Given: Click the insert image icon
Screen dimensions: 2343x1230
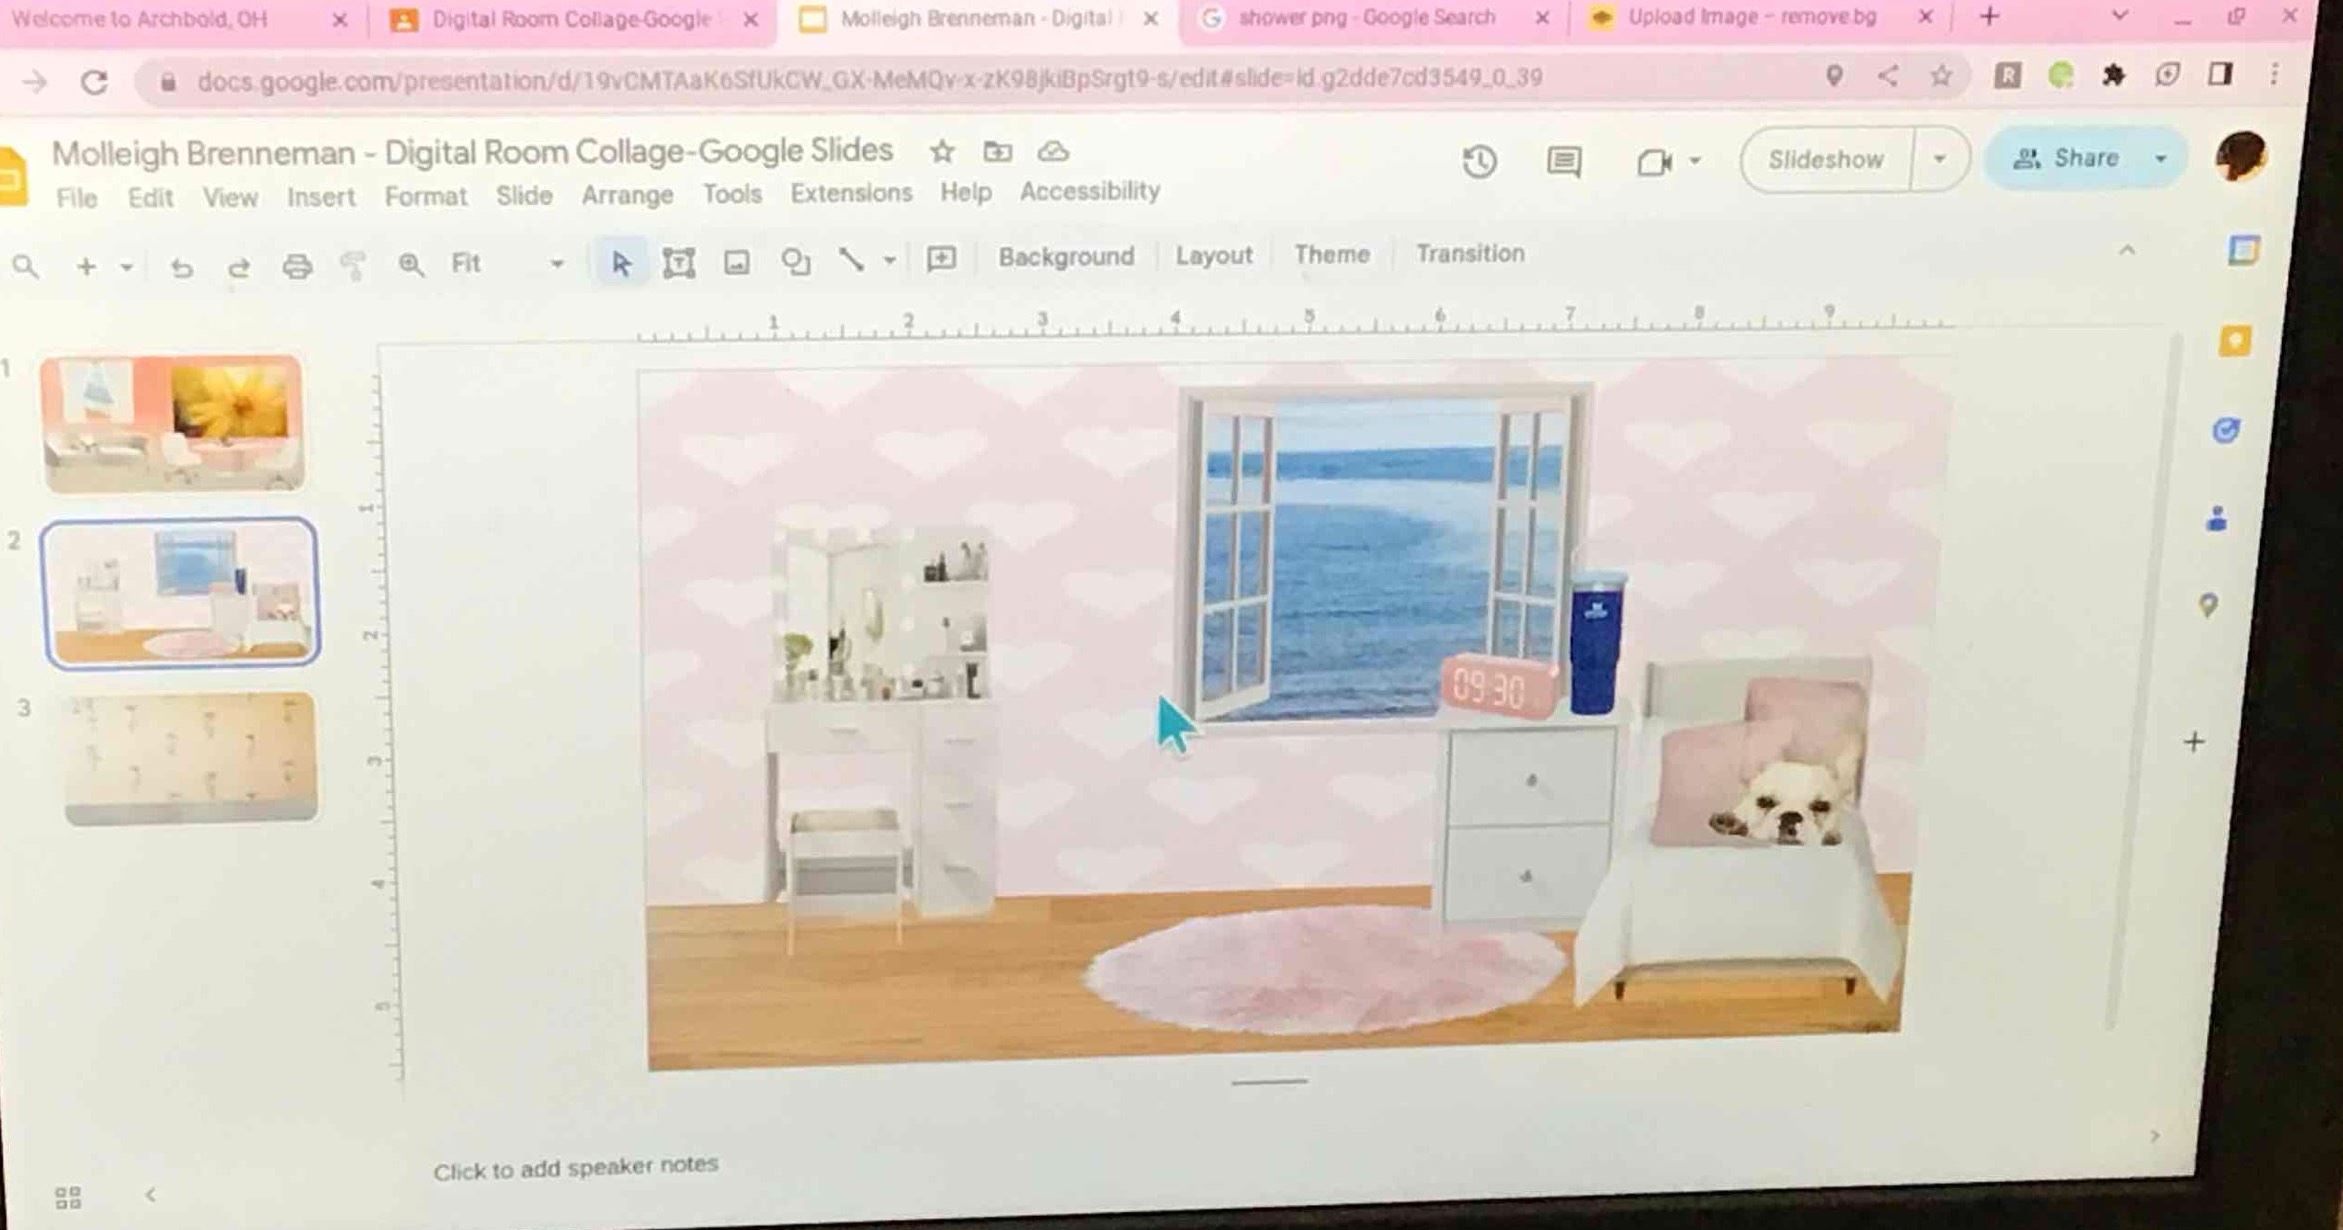Looking at the screenshot, I should (x=737, y=263).
